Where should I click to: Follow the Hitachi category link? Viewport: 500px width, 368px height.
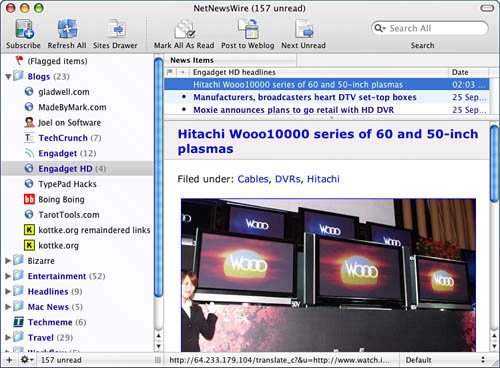pos(323,179)
